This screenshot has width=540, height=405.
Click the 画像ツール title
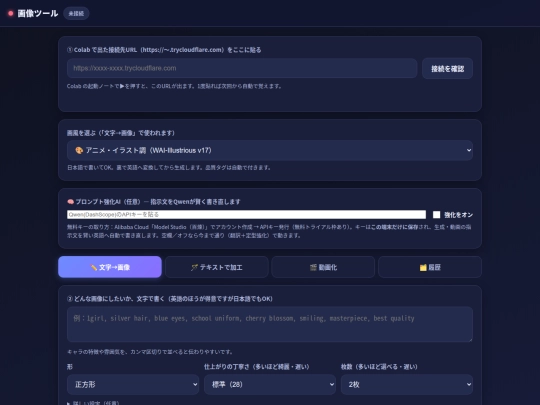pyautogui.click(x=38, y=13)
